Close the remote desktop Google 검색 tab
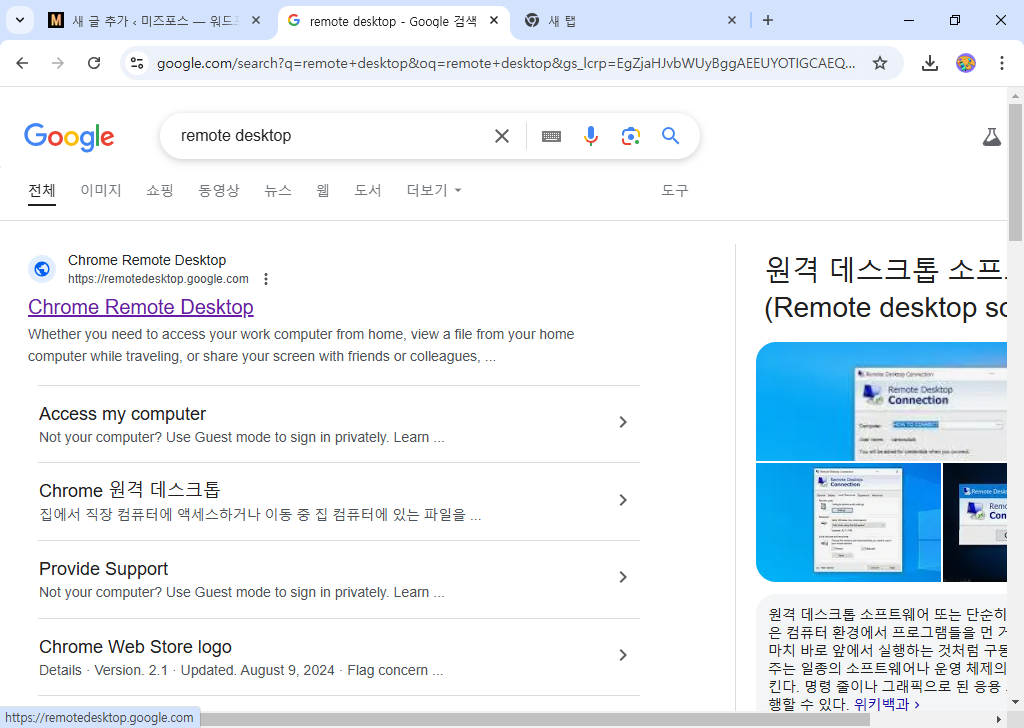1024x728 pixels. point(494,20)
